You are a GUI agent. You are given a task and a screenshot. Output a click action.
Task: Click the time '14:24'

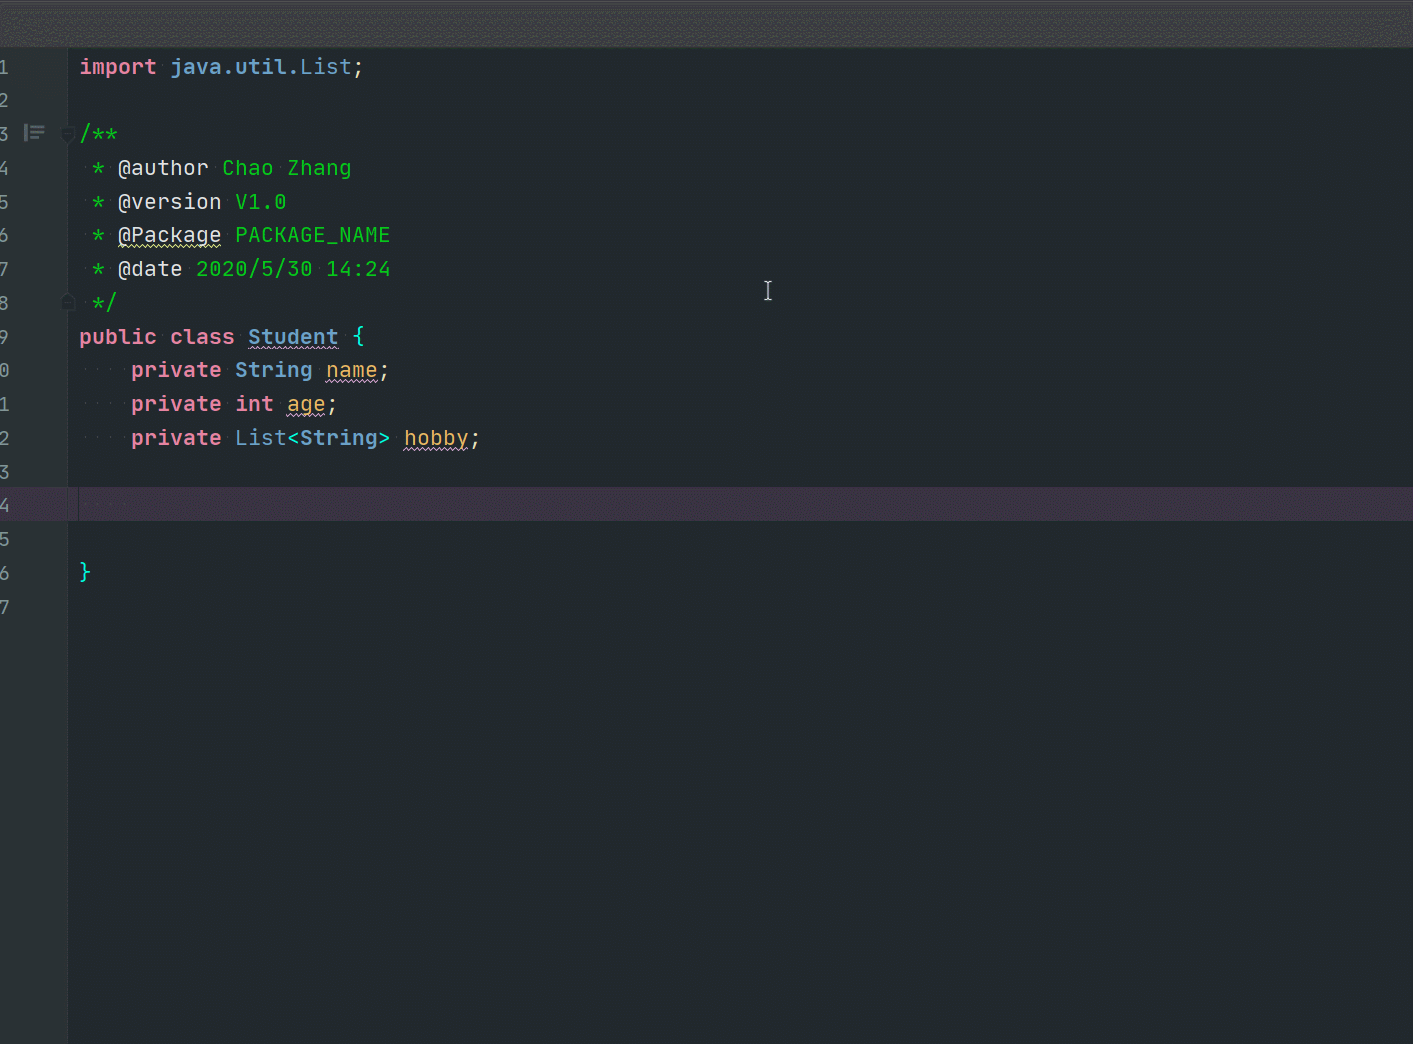358,269
